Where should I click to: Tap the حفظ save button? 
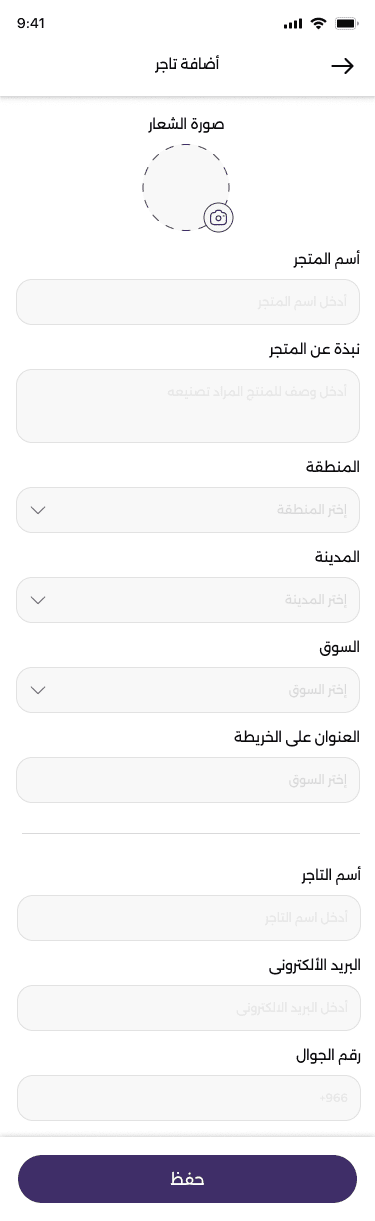(x=187, y=1179)
